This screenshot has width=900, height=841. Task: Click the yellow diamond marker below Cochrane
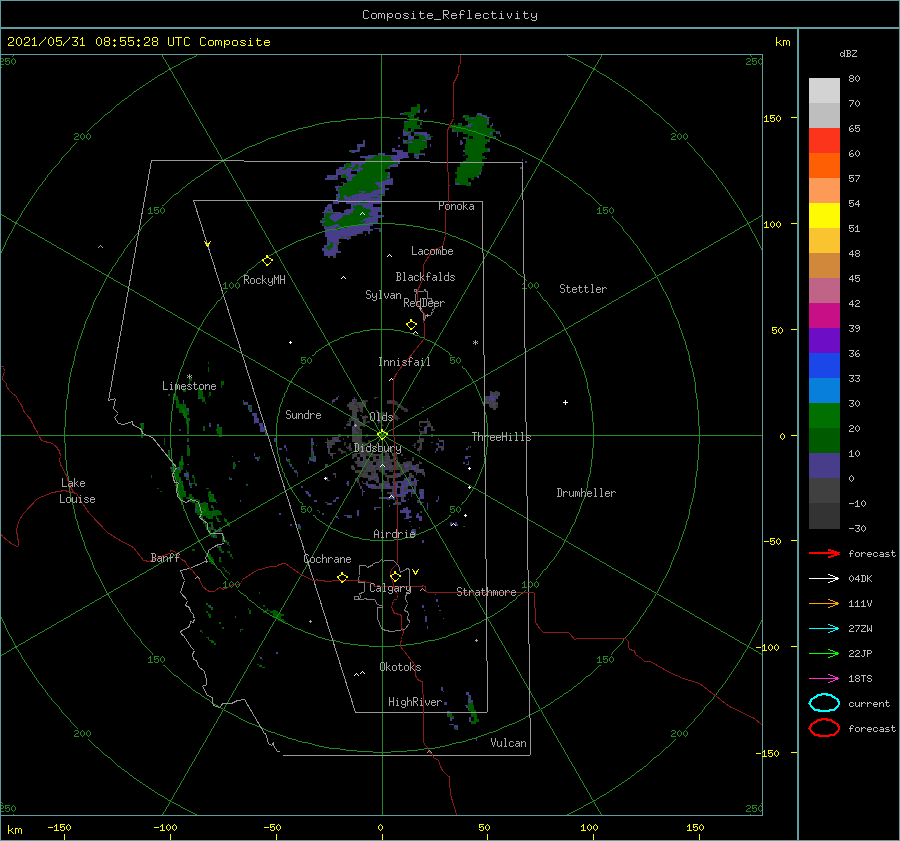342,577
